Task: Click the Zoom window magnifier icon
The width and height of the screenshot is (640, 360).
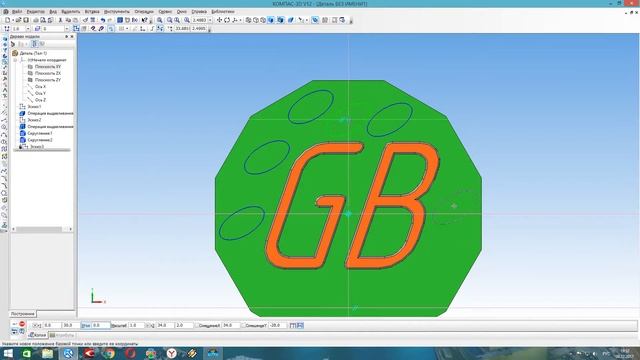Action: (160, 20)
